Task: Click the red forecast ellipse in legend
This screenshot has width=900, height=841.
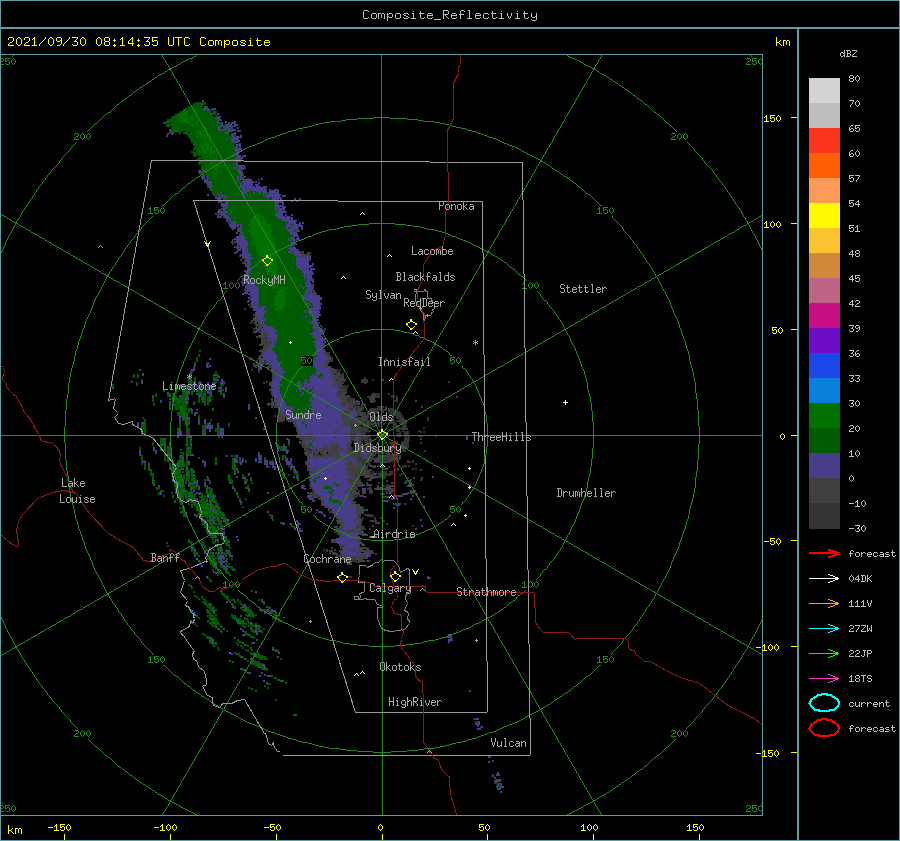Action: tap(824, 728)
